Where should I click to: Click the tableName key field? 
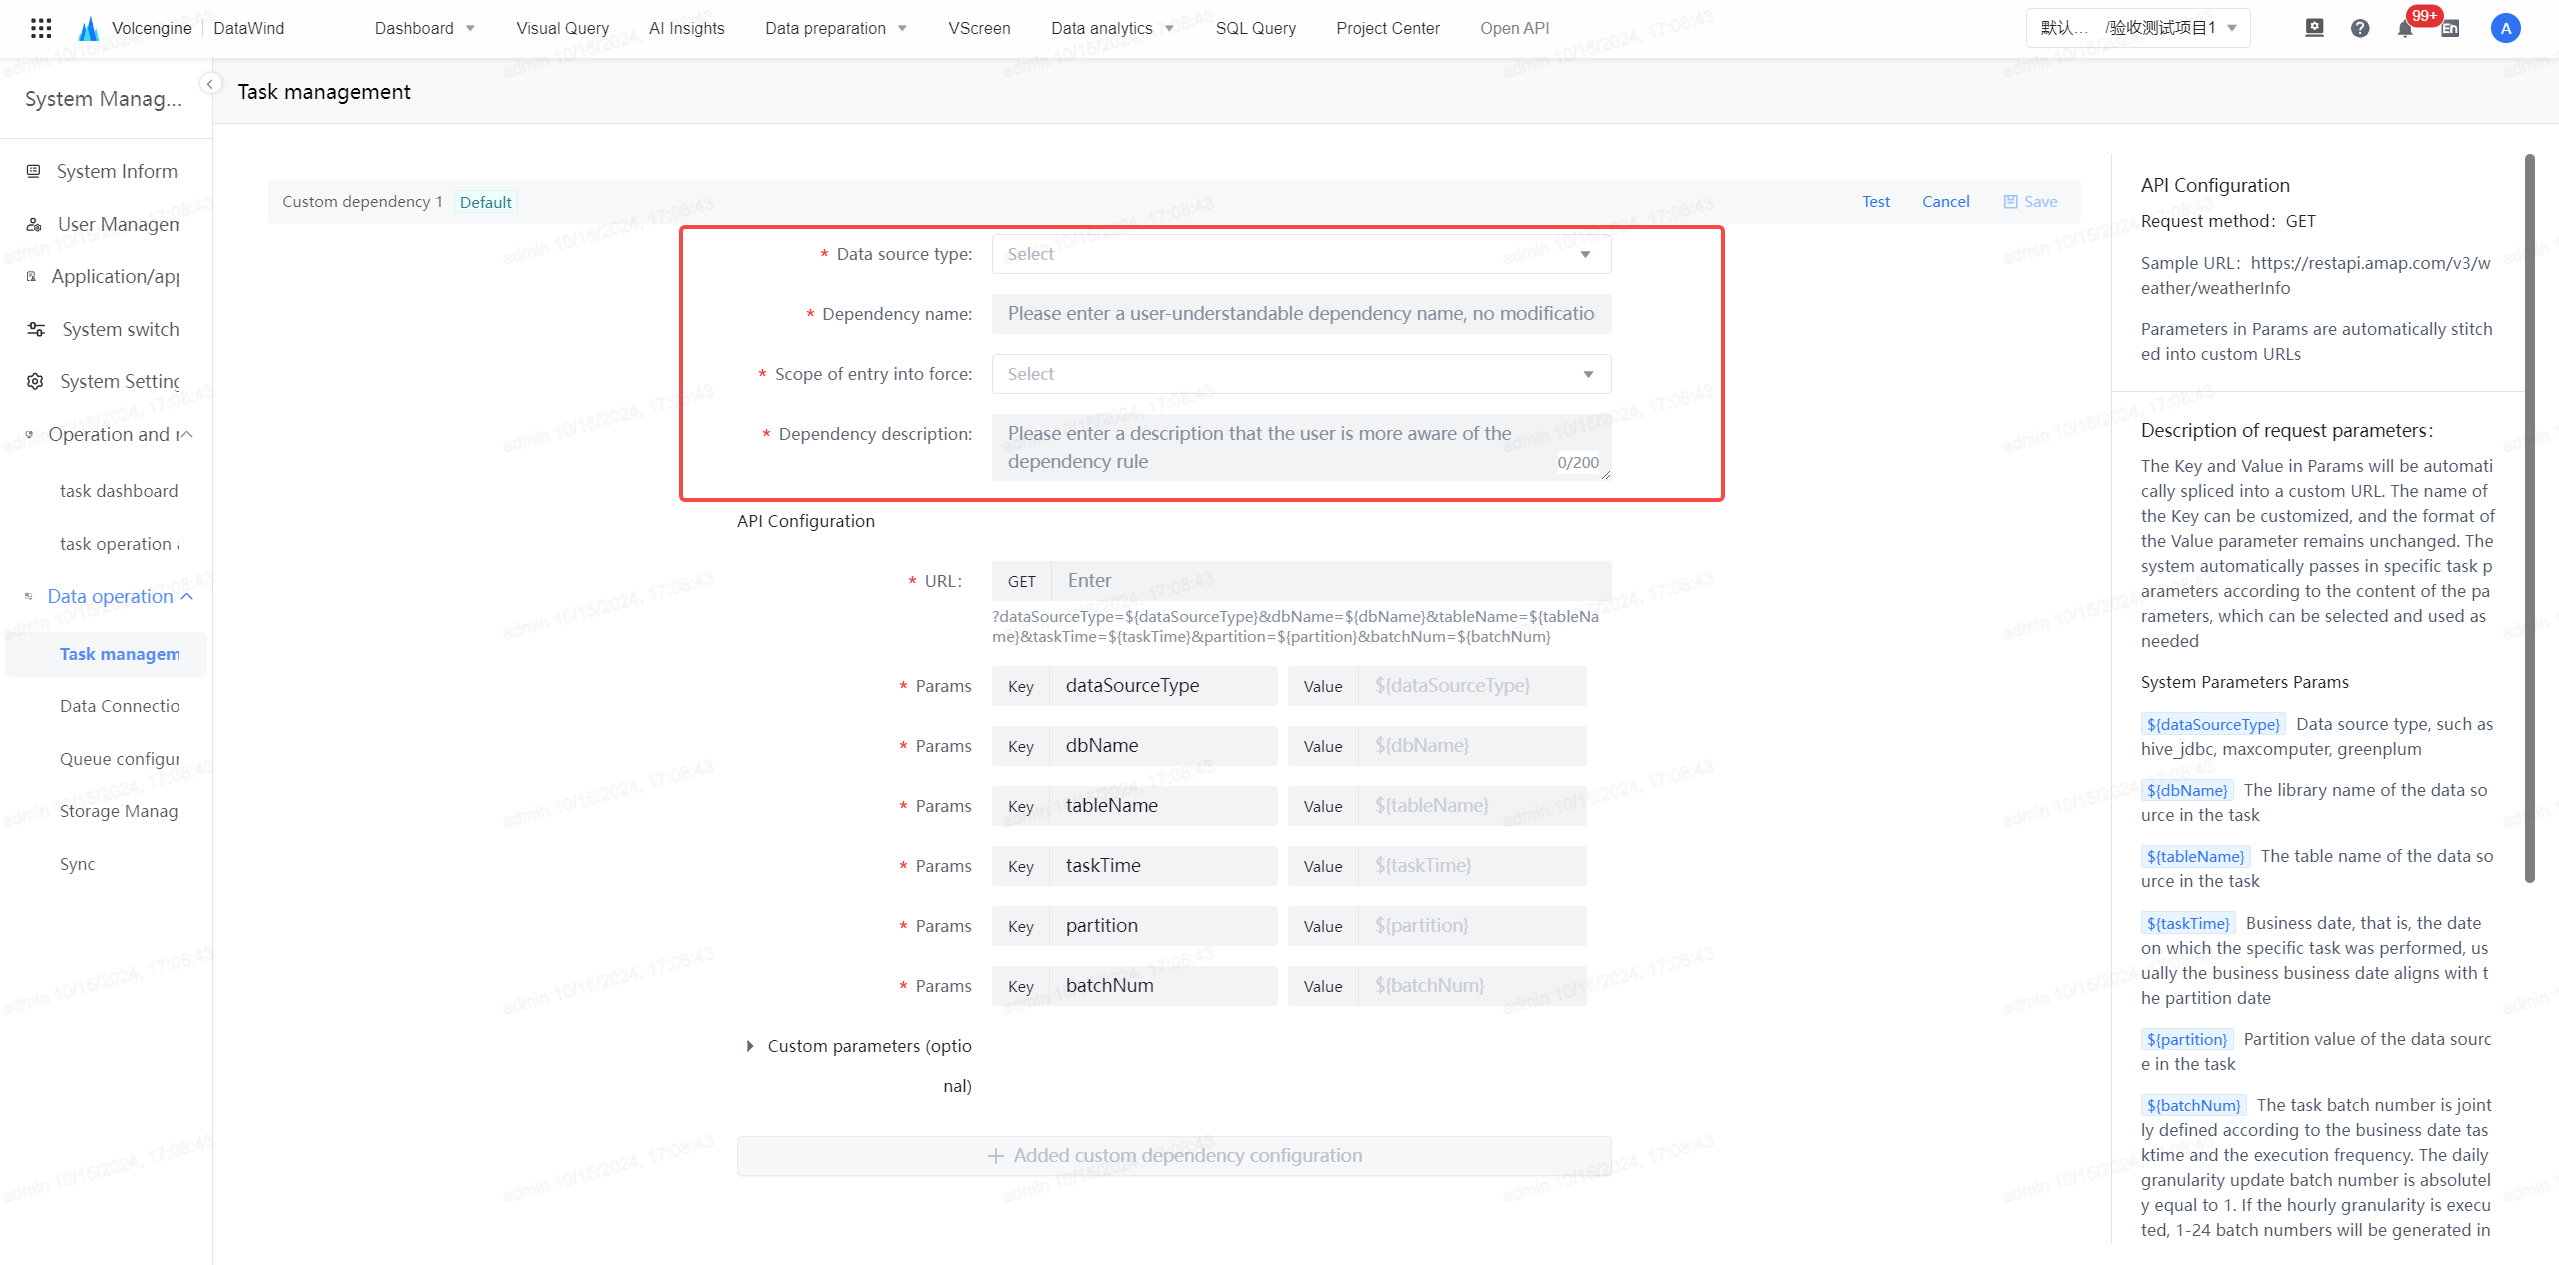[x=1162, y=806]
